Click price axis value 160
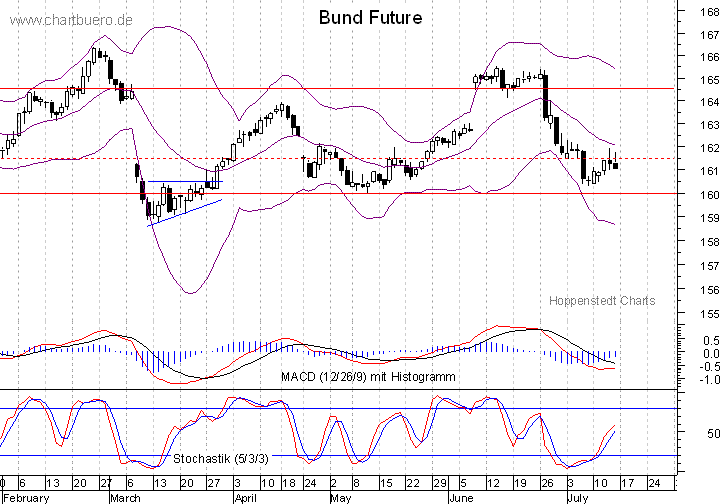The height and width of the screenshot is (504, 723). [710, 195]
